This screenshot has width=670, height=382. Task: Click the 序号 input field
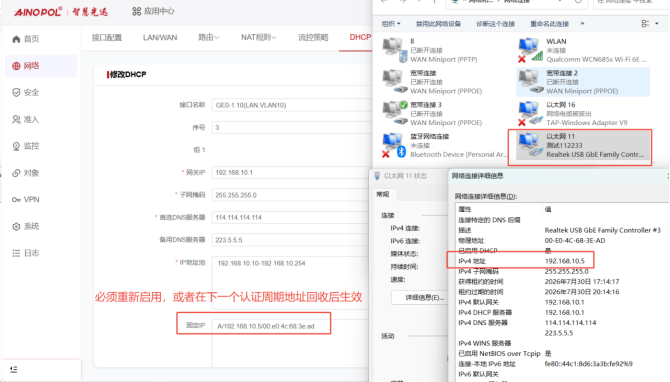click(292, 127)
